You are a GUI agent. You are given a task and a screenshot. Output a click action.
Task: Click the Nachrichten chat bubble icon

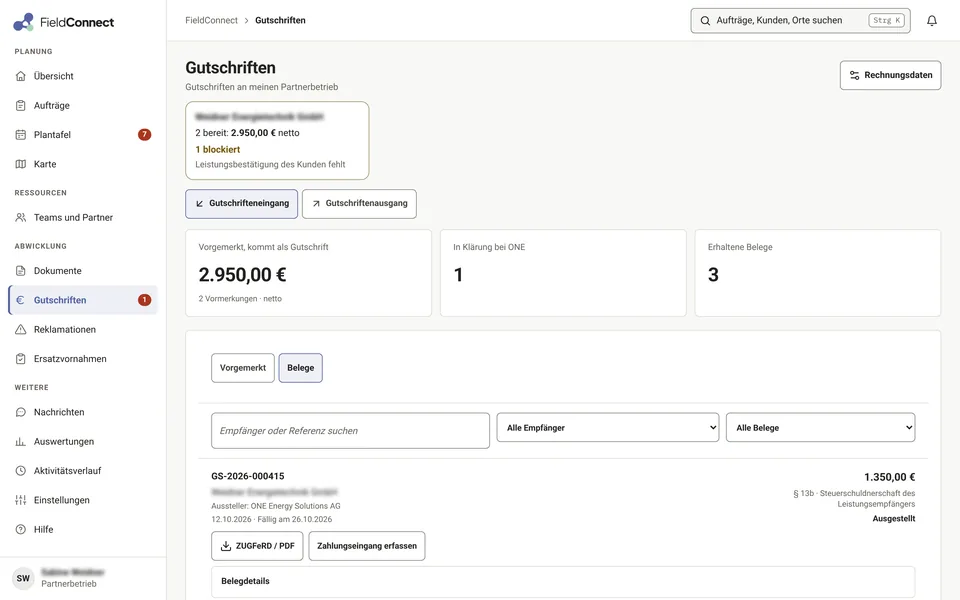pyautogui.click(x=21, y=412)
